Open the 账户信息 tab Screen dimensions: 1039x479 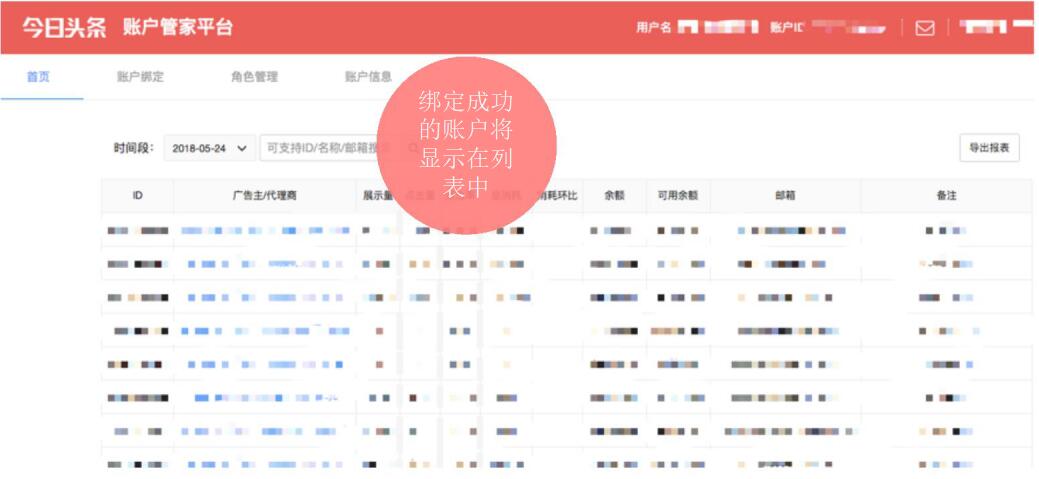[368, 77]
